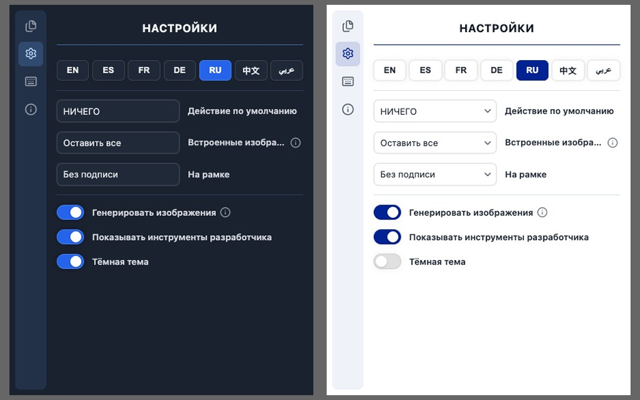Click Генерировать изображения label in dark panel
The image size is (640, 400).
[154, 213]
